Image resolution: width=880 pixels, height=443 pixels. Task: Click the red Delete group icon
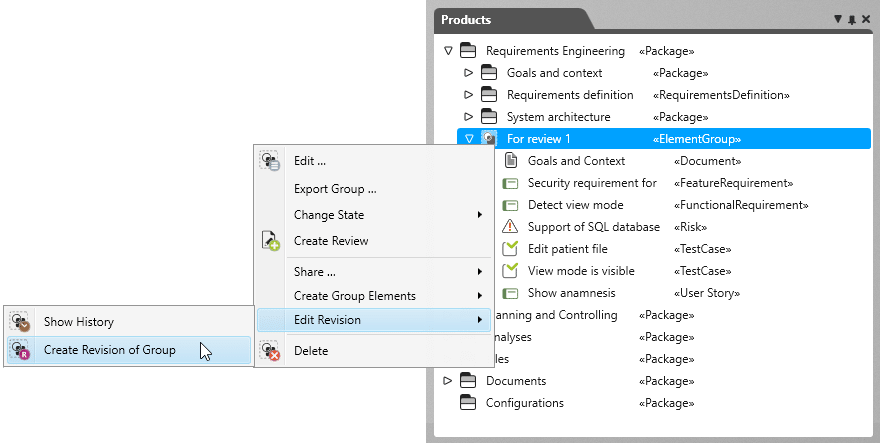270,351
